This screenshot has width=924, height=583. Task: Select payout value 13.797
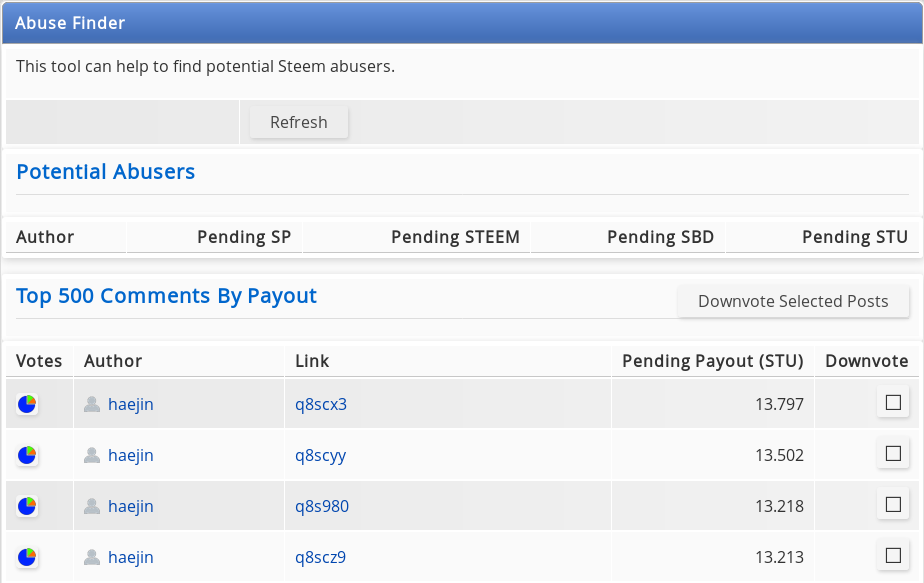pyautogui.click(x=780, y=404)
